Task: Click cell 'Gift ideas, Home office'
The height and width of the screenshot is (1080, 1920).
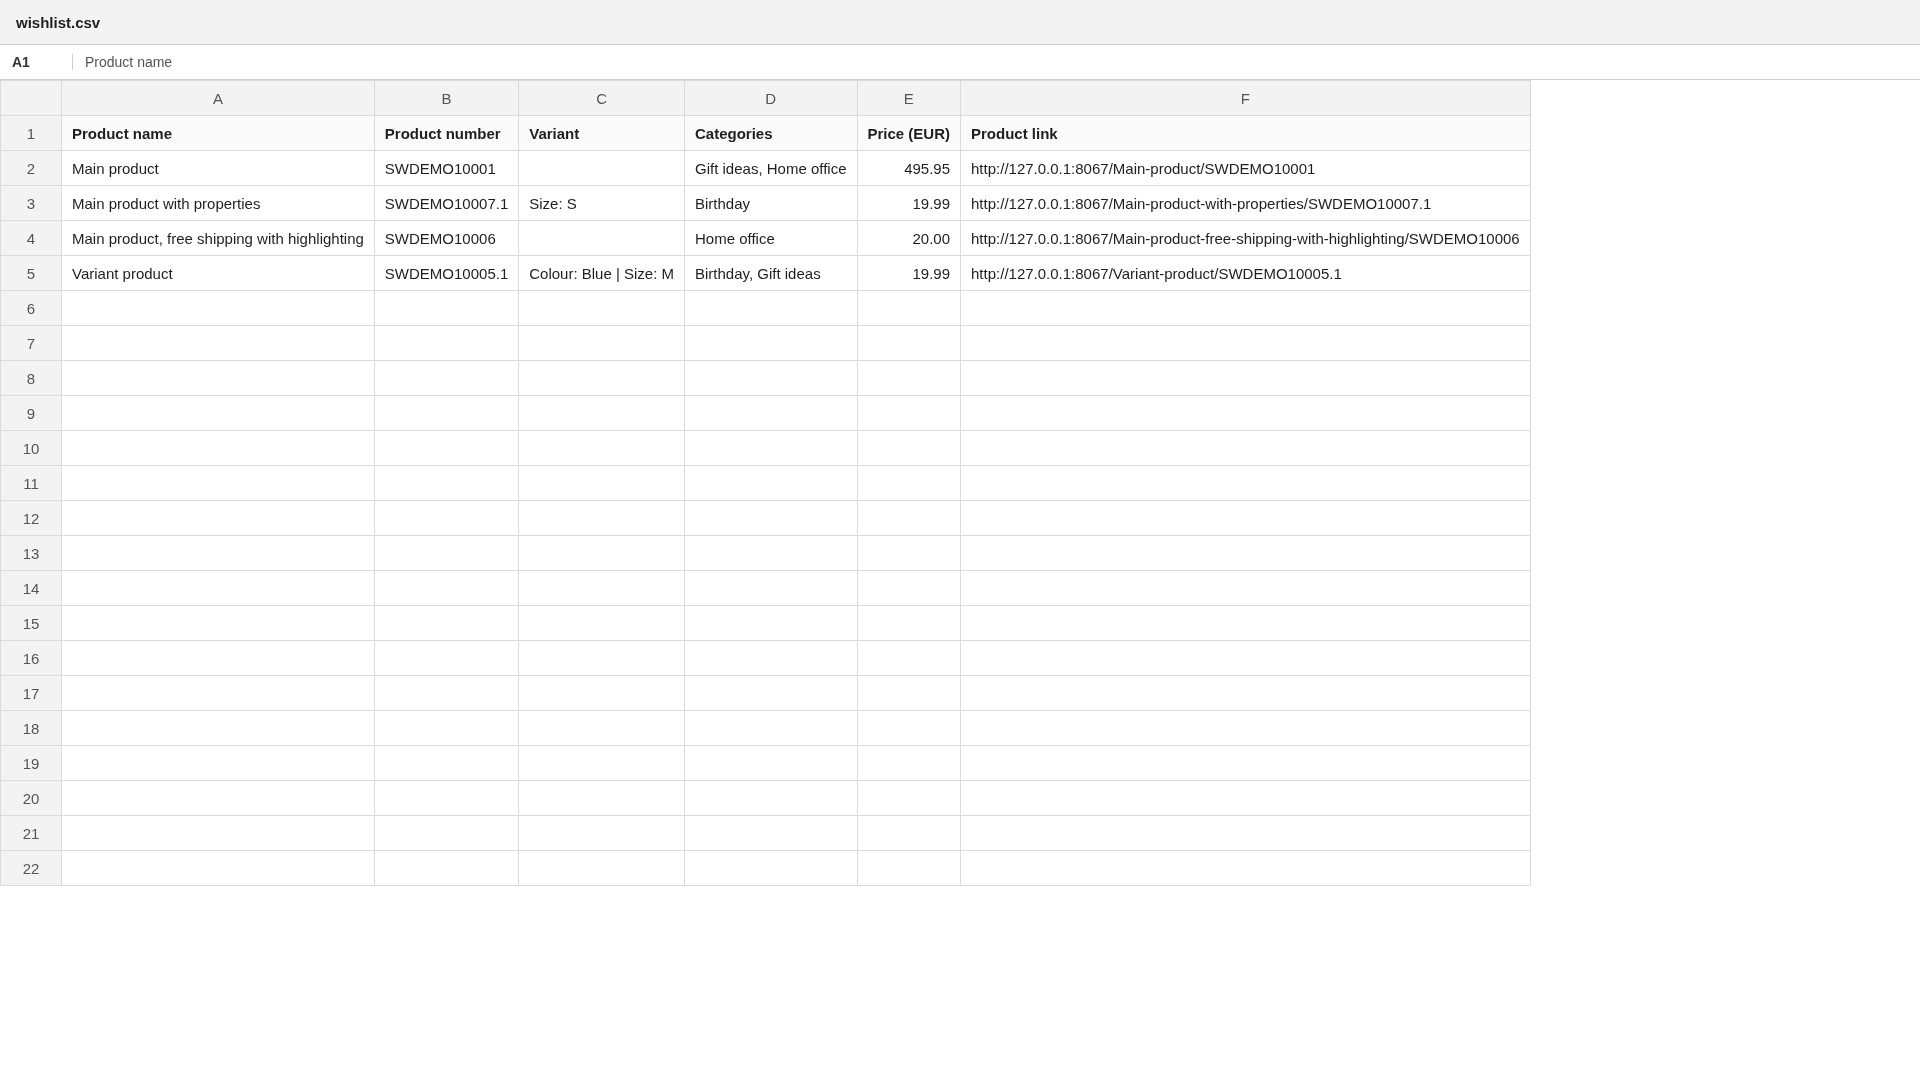Action: (x=770, y=168)
